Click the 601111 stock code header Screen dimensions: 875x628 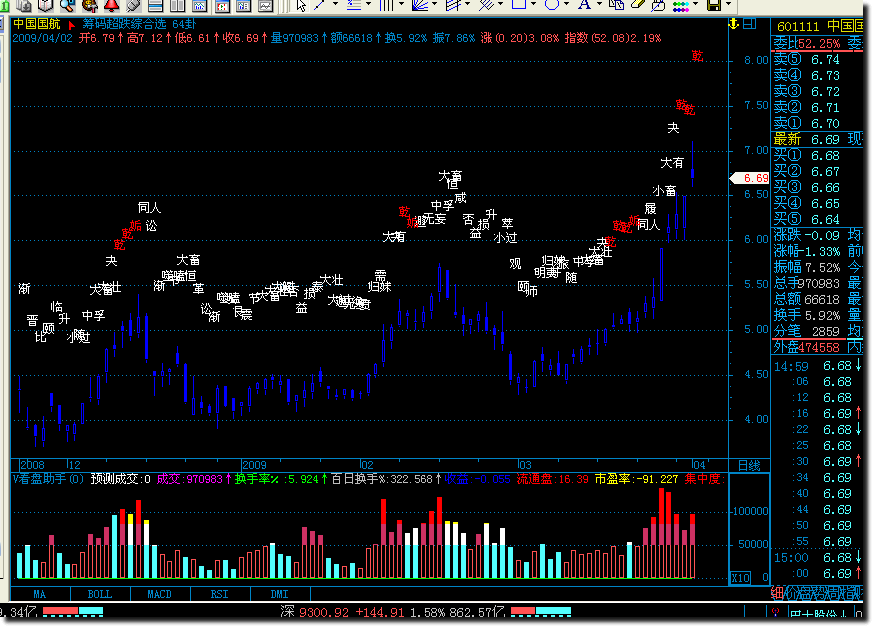coord(798,26)
